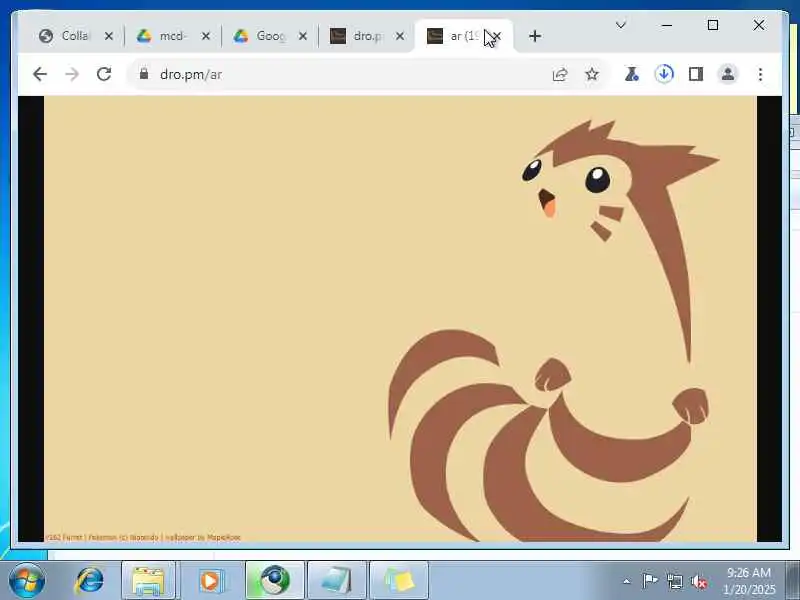Open the Windows Start menu

[27, 580]
